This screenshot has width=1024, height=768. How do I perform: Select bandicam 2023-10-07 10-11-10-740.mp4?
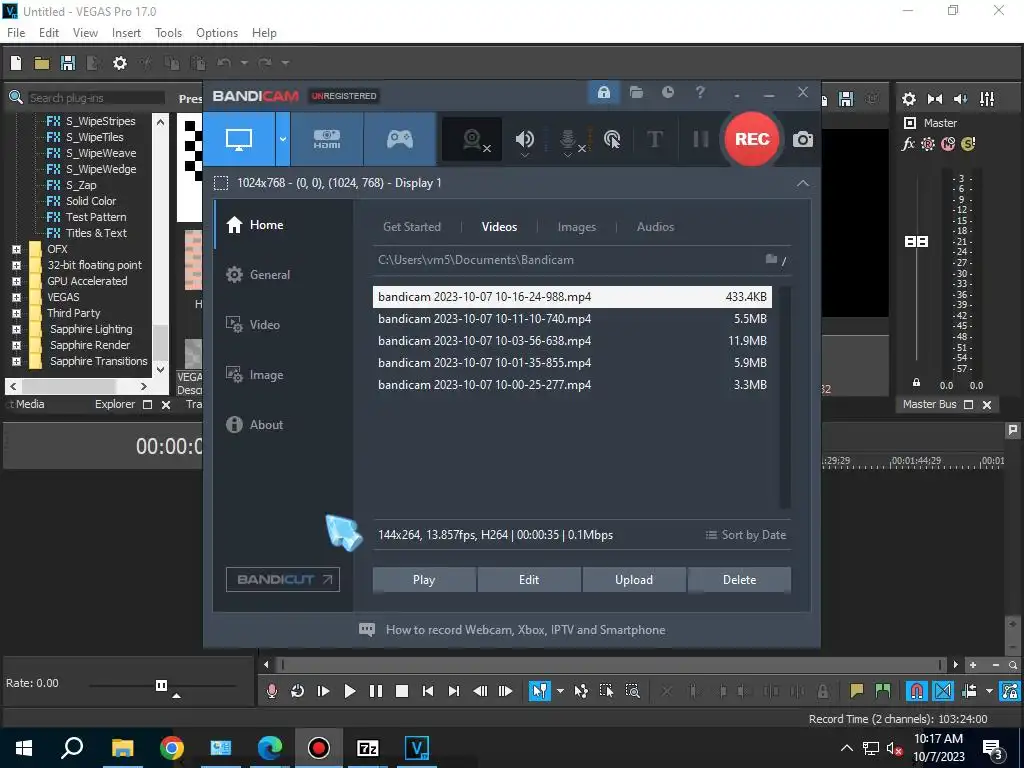click(x=572, y=319)
